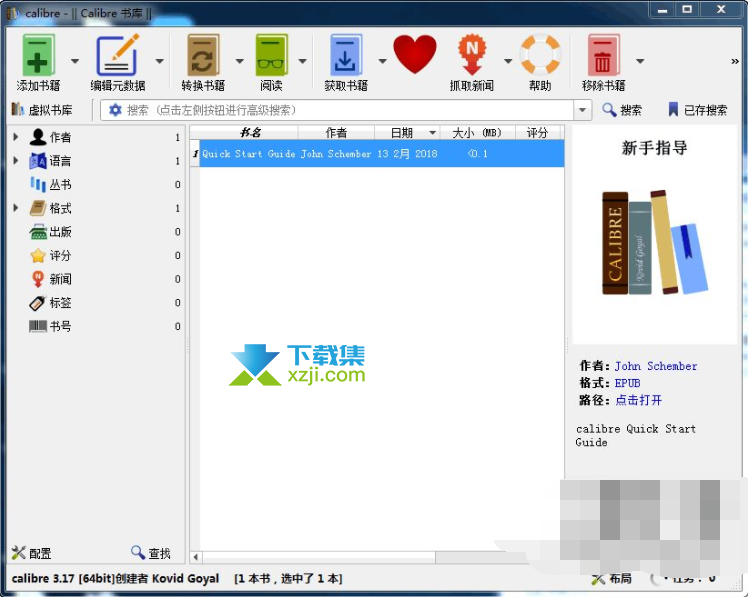The width and height of the screenshot is (748, 597).
Task: Click Find (查找) in tag browser
Action: pyautogui.click(x=151, y=553)
